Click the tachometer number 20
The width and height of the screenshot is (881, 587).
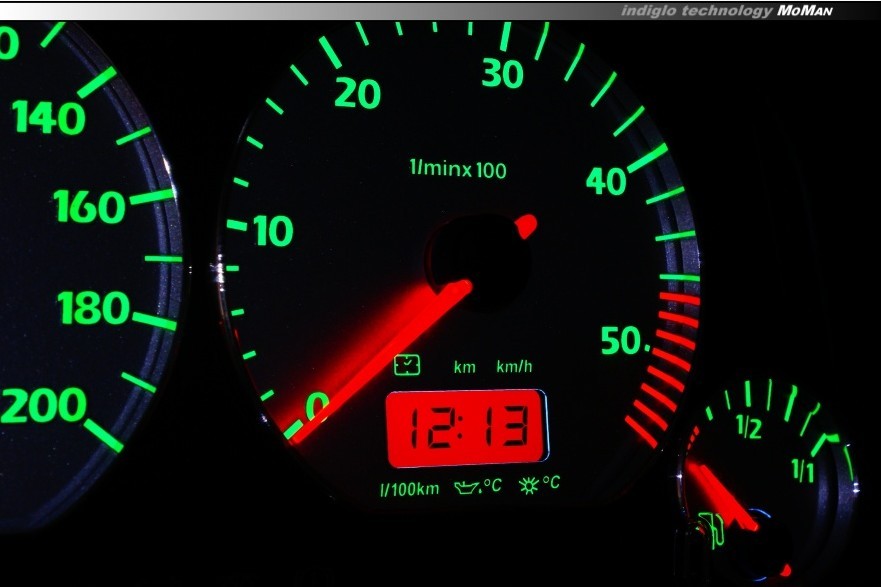coord(358,93)
